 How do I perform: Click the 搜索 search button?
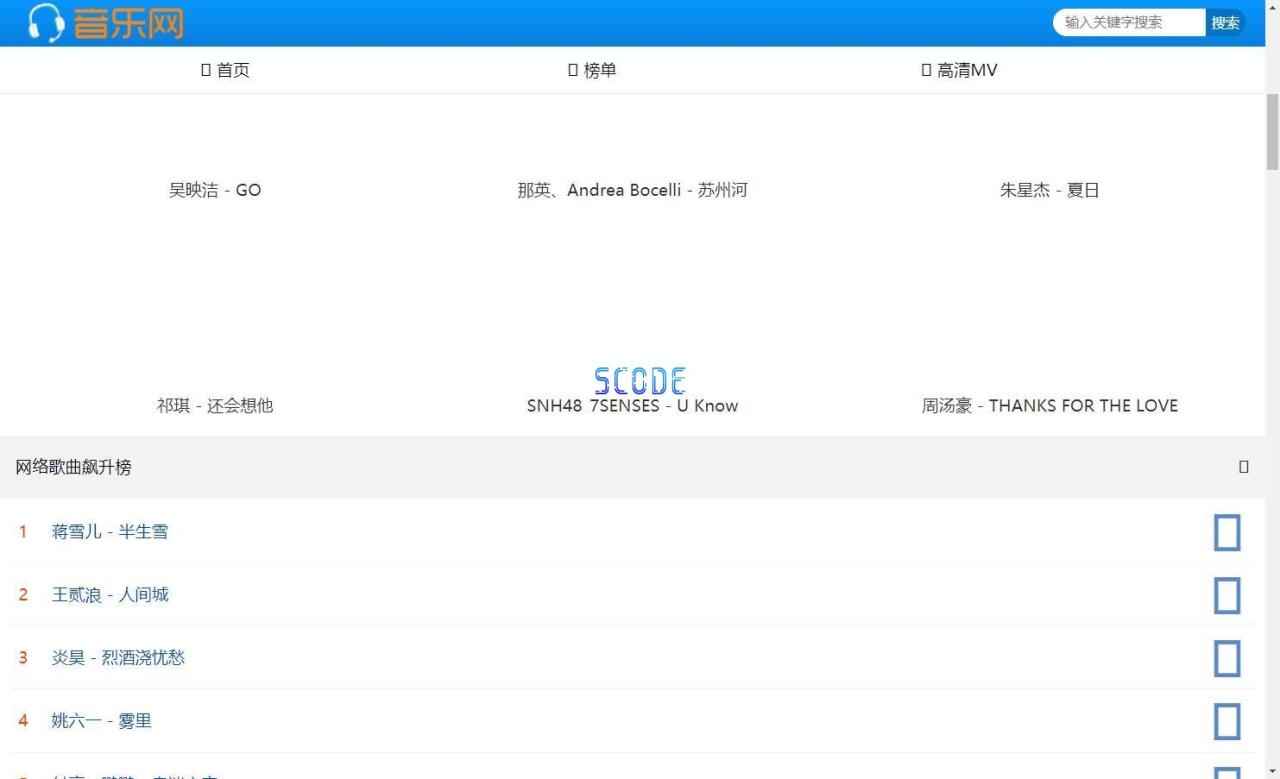coord(1225,22)
